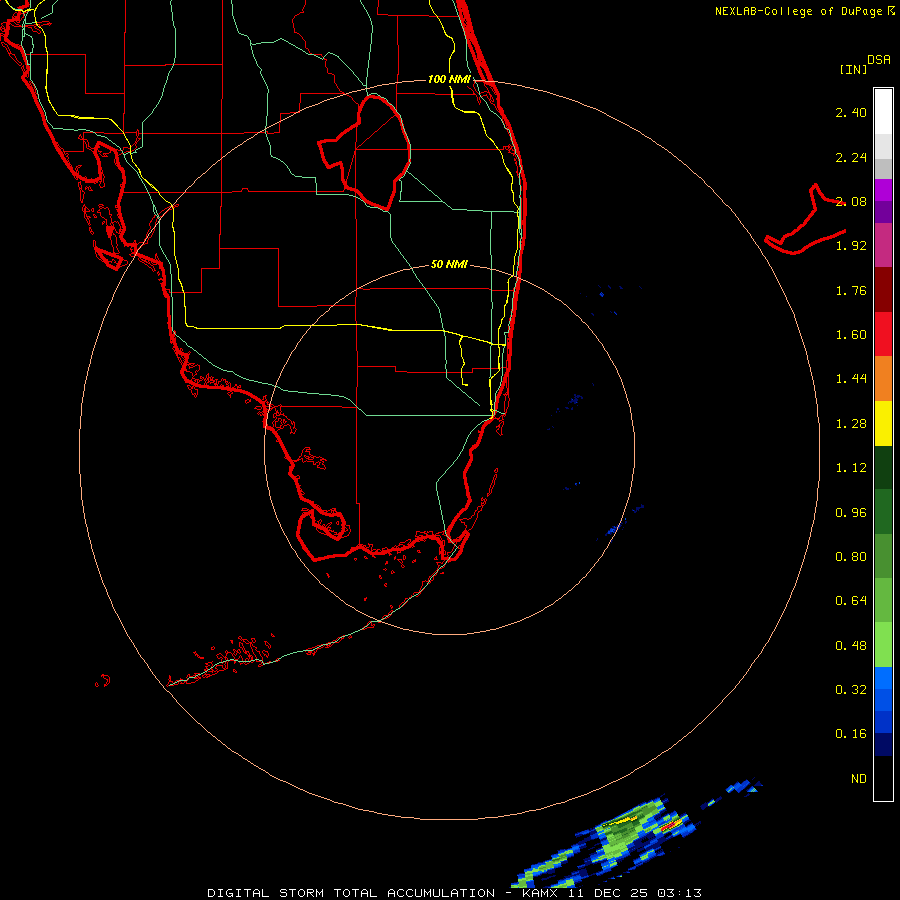Screen dimensions: 900x900
Task: Click the NEXLAB-College of DuPage label
Action: tap(801, 11)
